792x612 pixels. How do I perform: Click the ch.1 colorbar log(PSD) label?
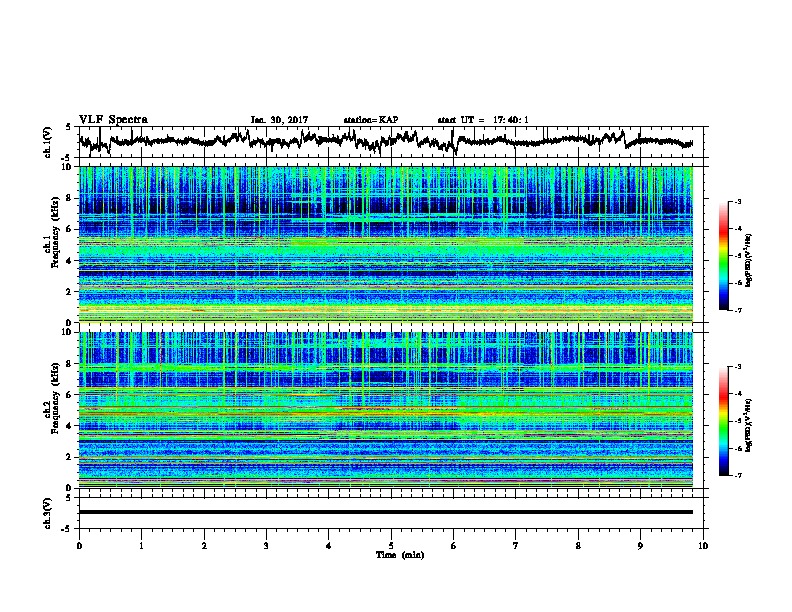coord(749,260)
